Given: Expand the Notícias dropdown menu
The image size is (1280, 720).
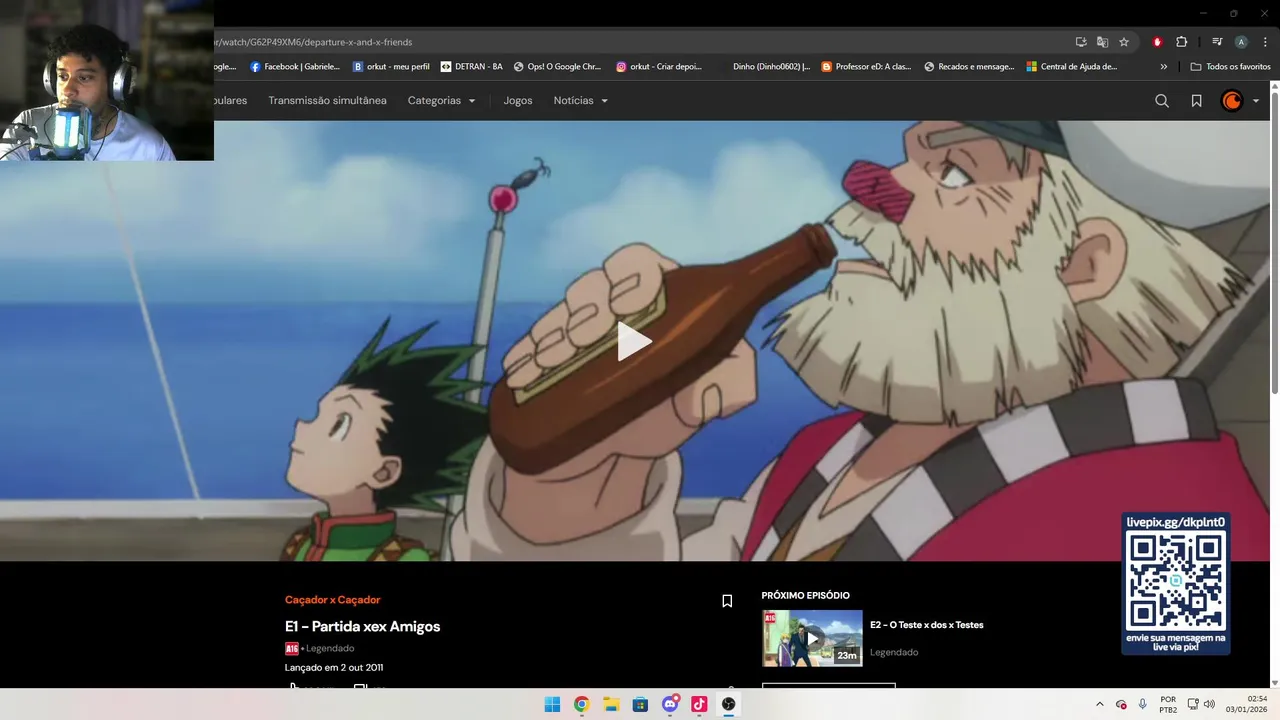Looking at the screenshot, I should tap(581, 101).
